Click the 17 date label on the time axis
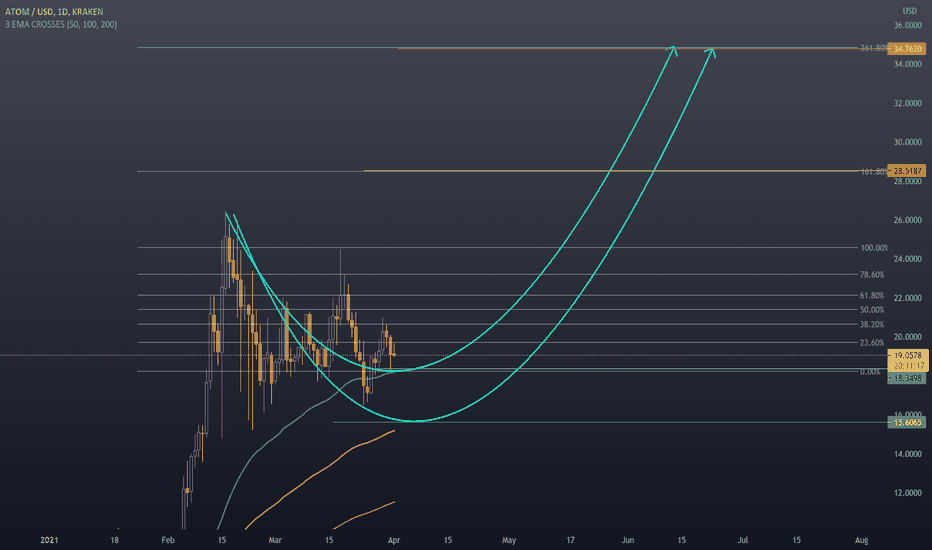This screenshot has height=550, width=932. pos(570,540)
